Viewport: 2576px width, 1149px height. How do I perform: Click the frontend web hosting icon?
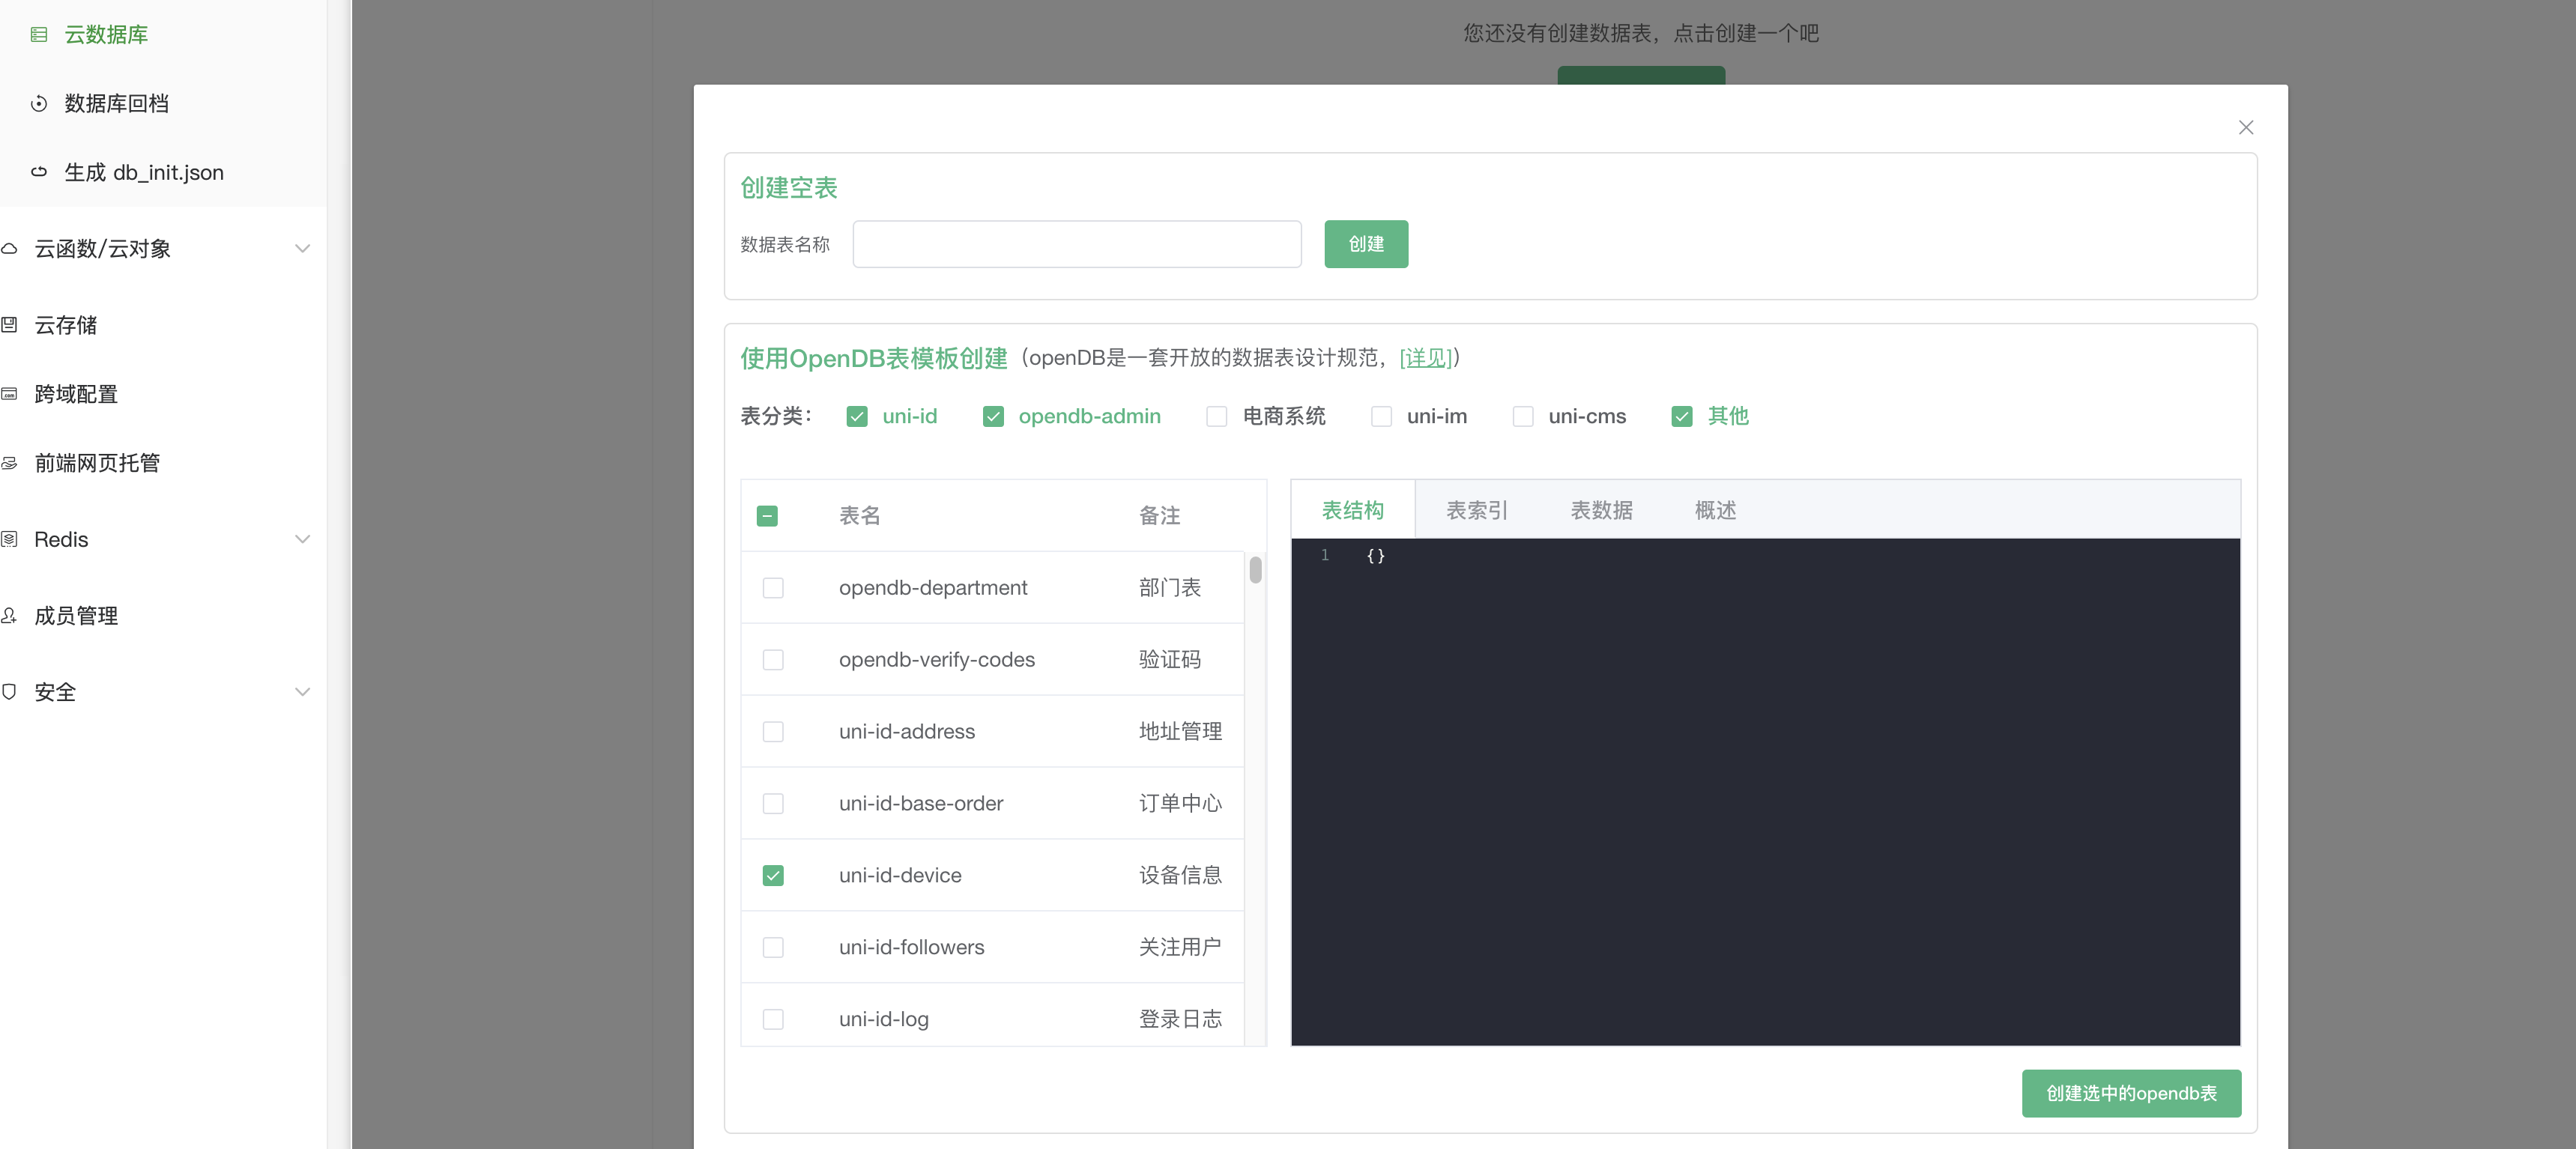click(10, 463)
